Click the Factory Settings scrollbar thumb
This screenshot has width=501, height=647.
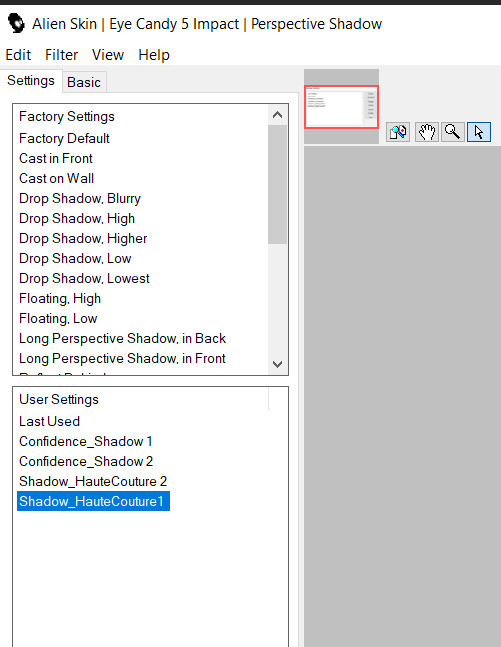click(277, 184)
